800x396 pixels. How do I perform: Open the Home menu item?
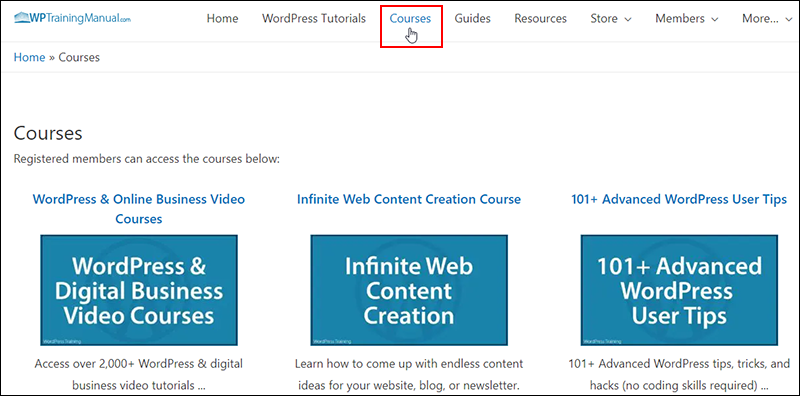click(222, 19)
